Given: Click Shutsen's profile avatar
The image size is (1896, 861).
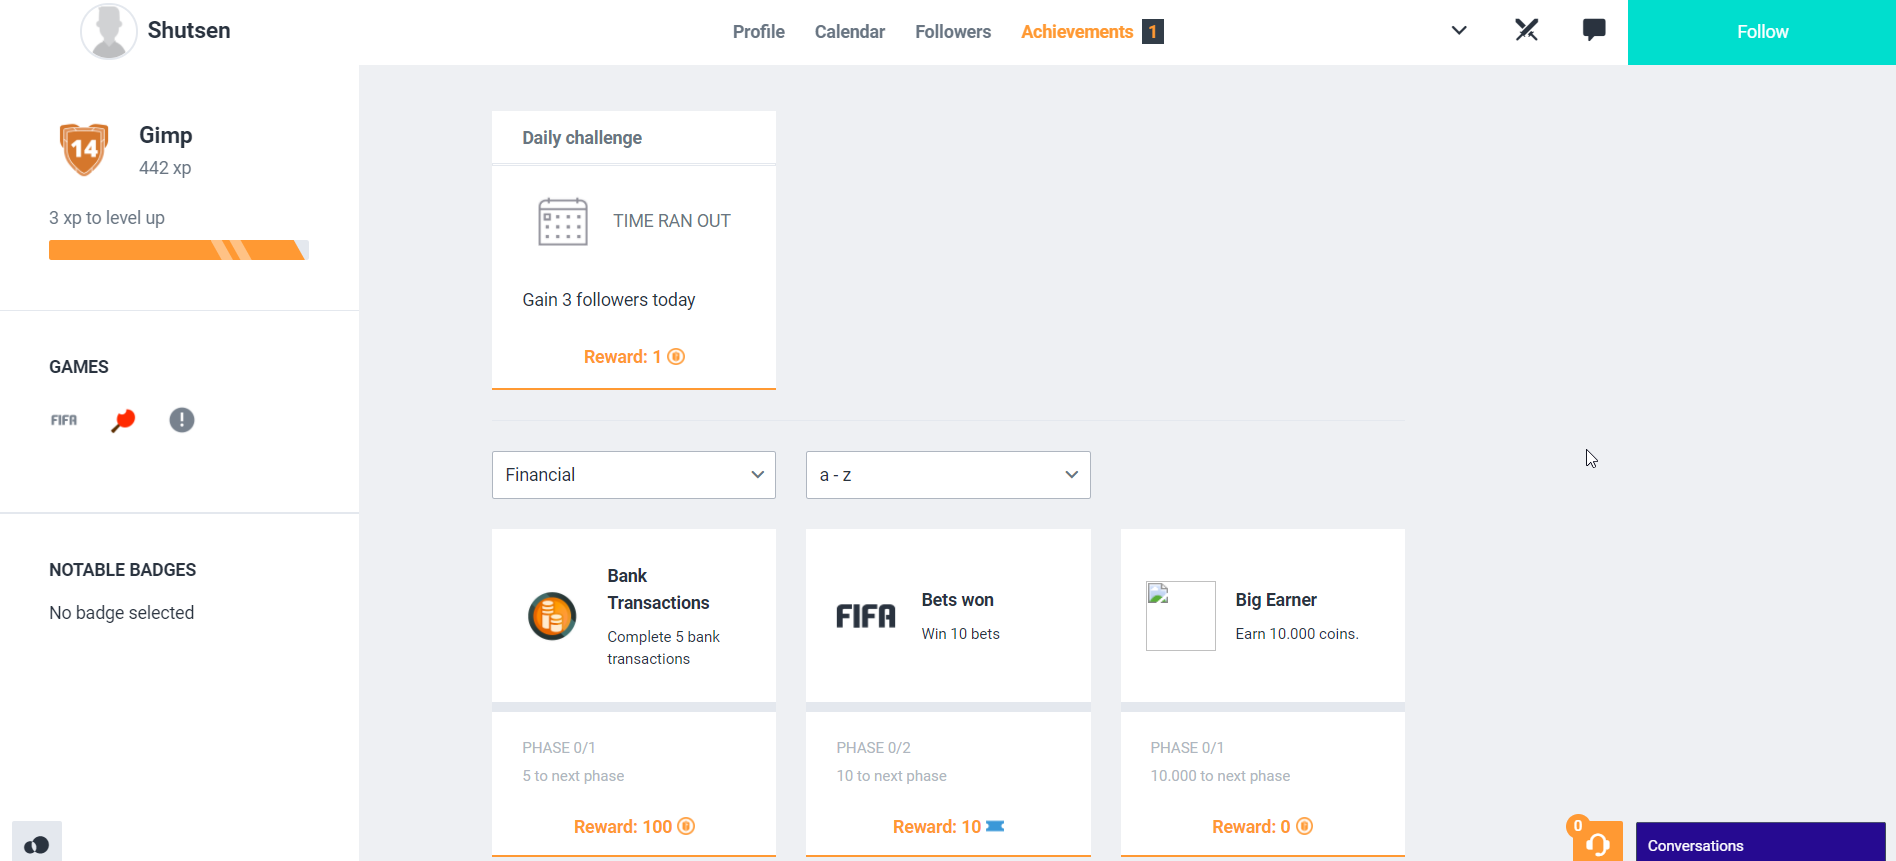Looking at the screenshot, I should pyautogui.click(x=108, y=31).
